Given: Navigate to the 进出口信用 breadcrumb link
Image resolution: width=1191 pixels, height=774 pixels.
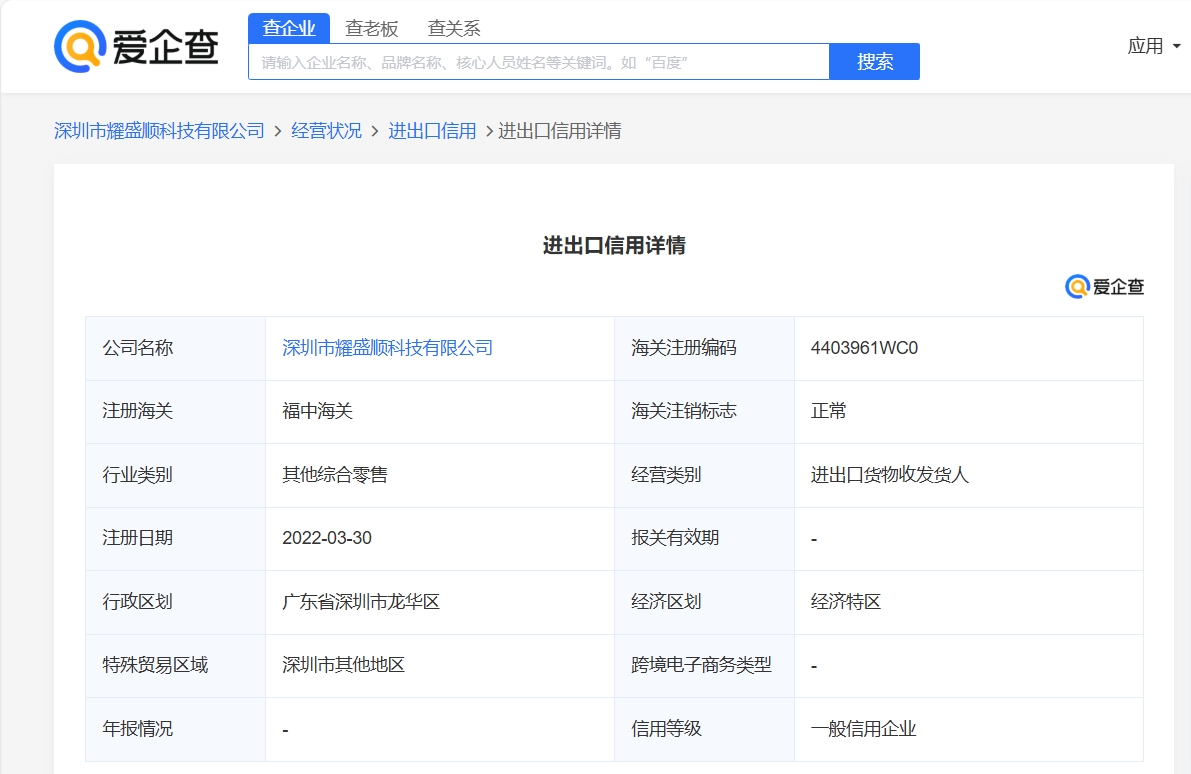Looking at the screenshot, I should 432,131.
